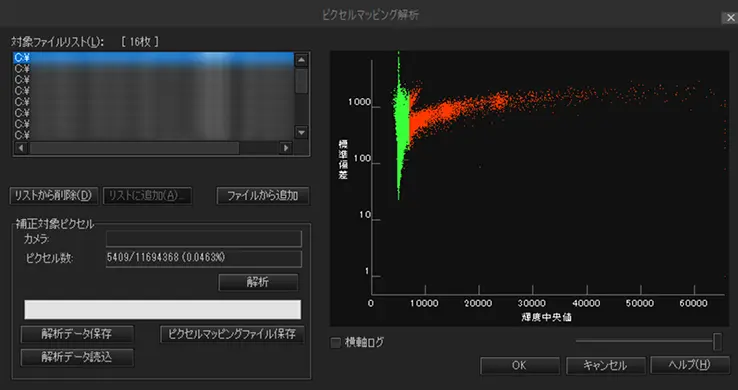This screenshot has height=390, width=738.
Task: Click the キャンセル button
Action: coord(605,365)
